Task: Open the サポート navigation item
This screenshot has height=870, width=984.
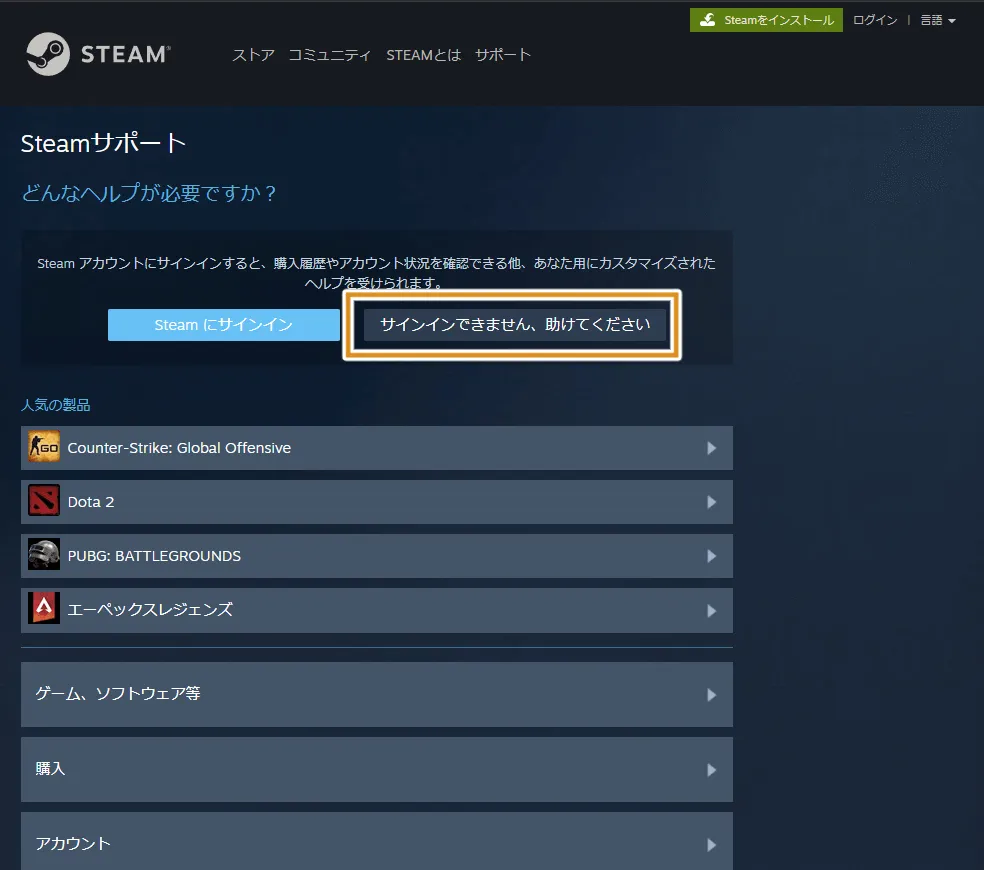Action: point(503,55)
